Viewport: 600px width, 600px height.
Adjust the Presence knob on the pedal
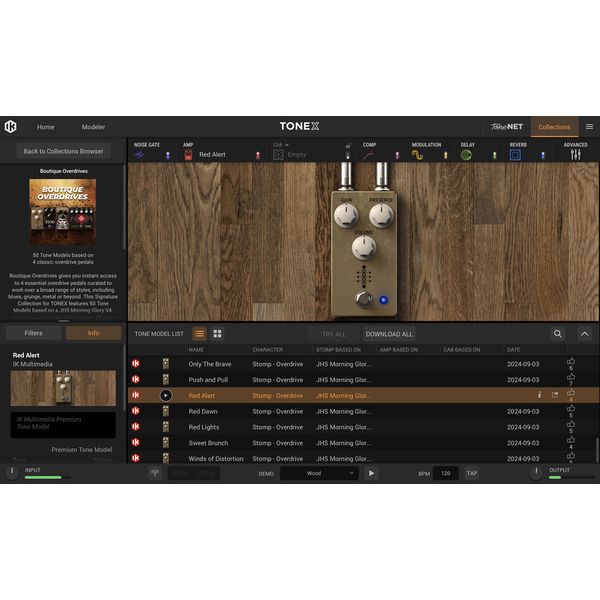(x=381, y=216)
